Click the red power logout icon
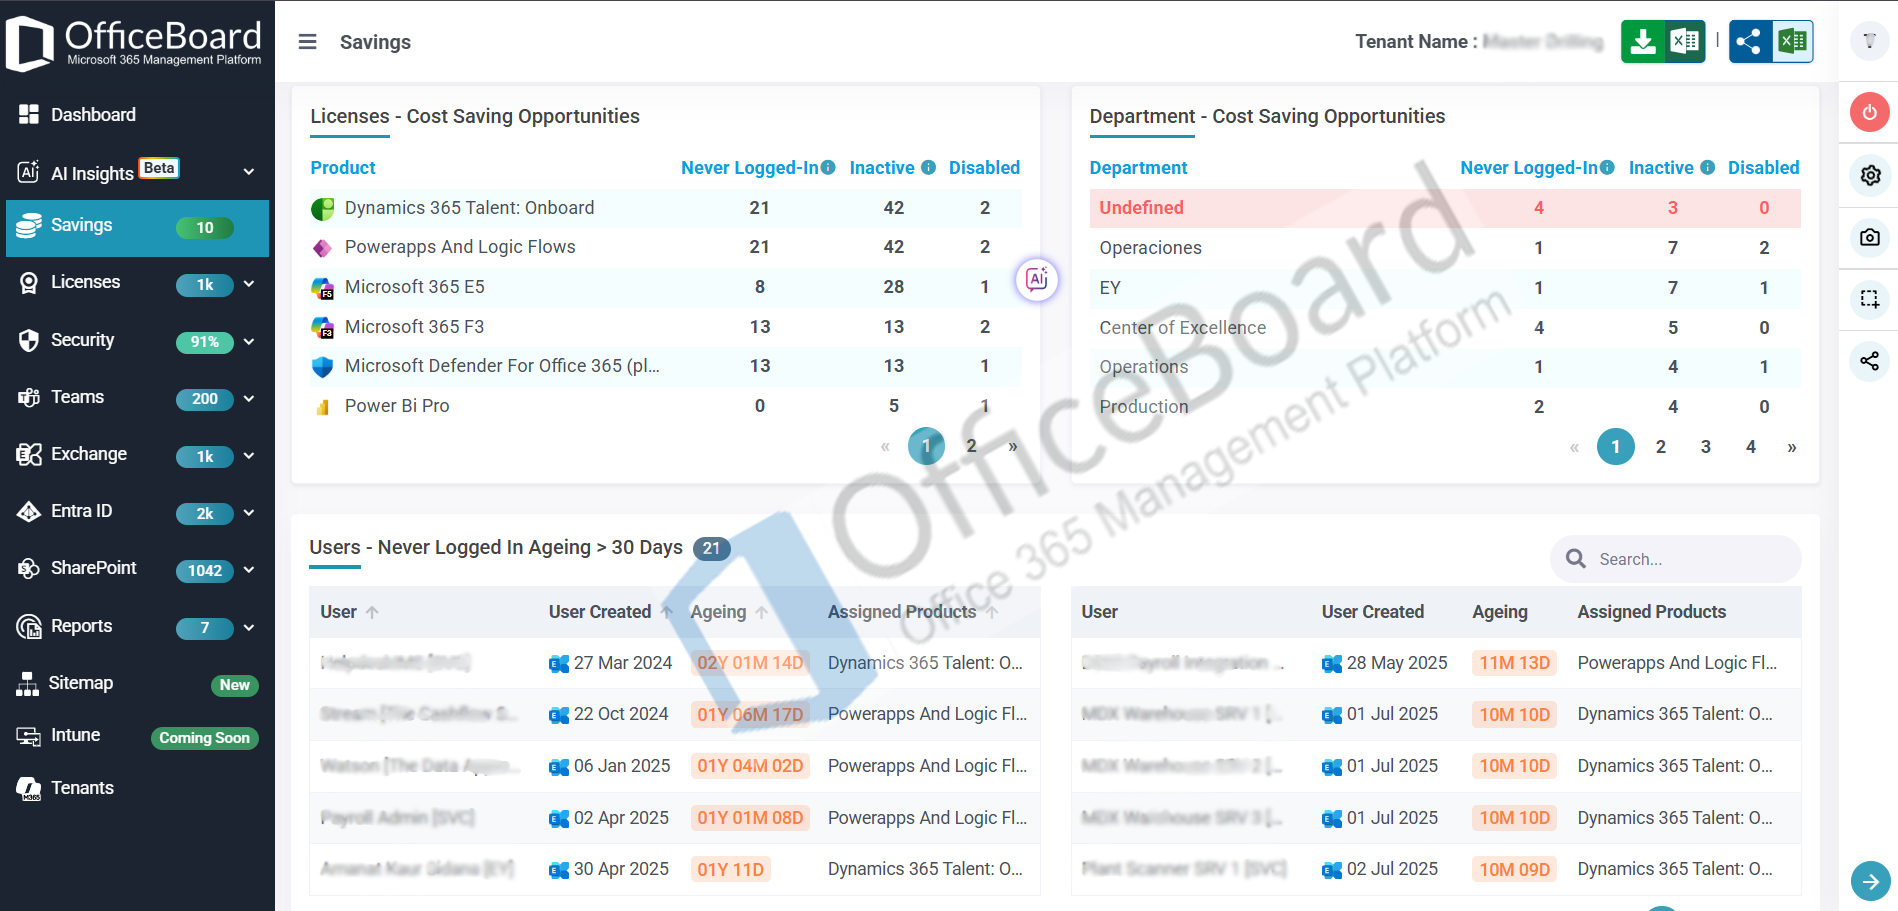The height and width of the screenshot is (911, 1898). (x=1869, y=112)
